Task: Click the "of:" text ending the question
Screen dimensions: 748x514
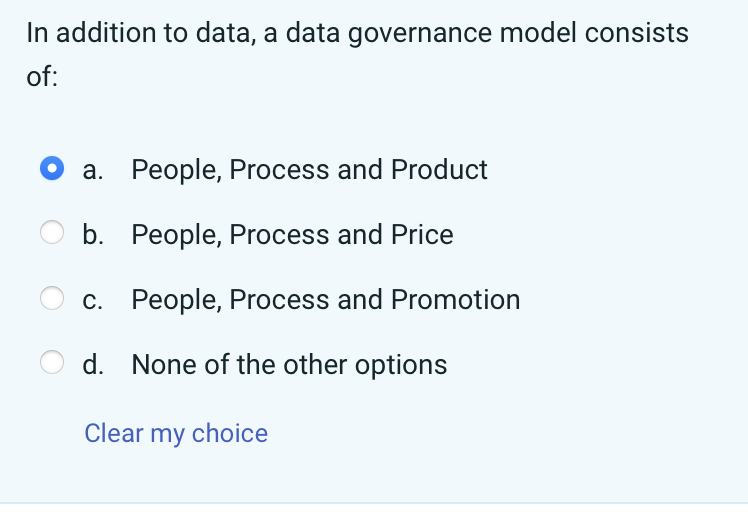Action: click(x=42, y=78)
